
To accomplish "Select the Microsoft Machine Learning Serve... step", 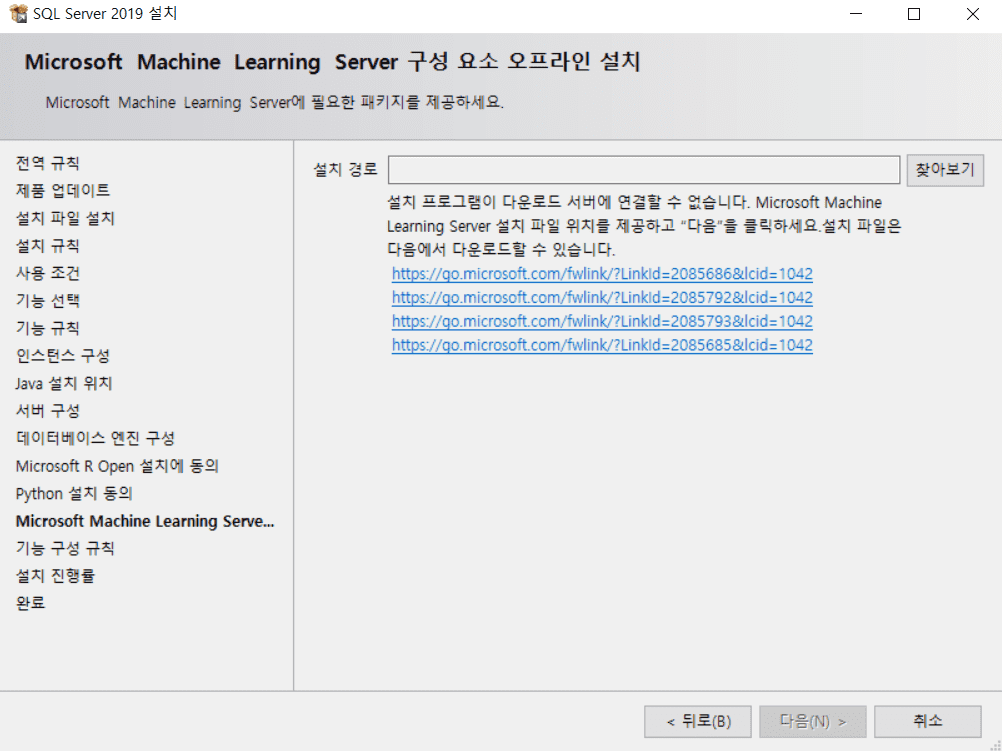I will (x=145, y=521).
